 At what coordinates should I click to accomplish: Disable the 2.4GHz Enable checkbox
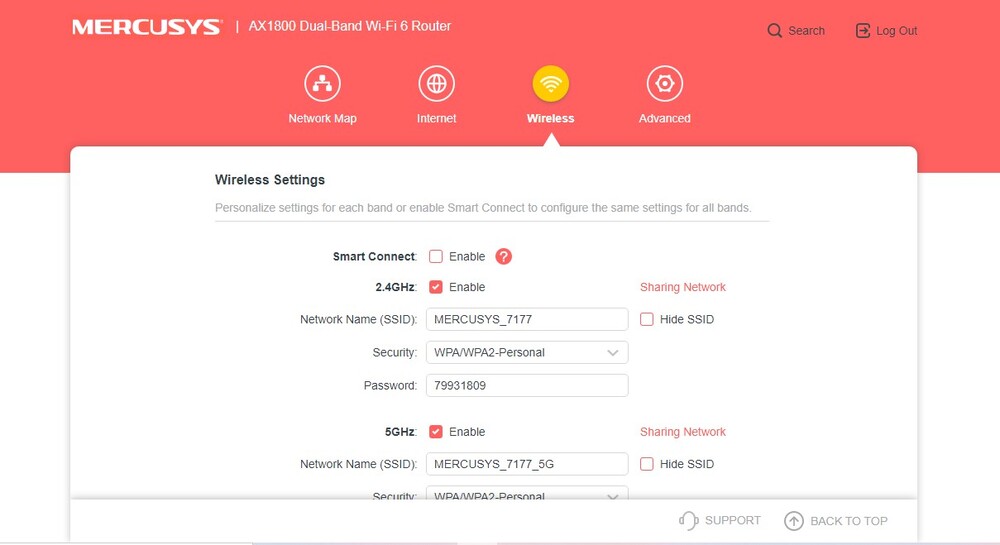(x=436, y=287)
